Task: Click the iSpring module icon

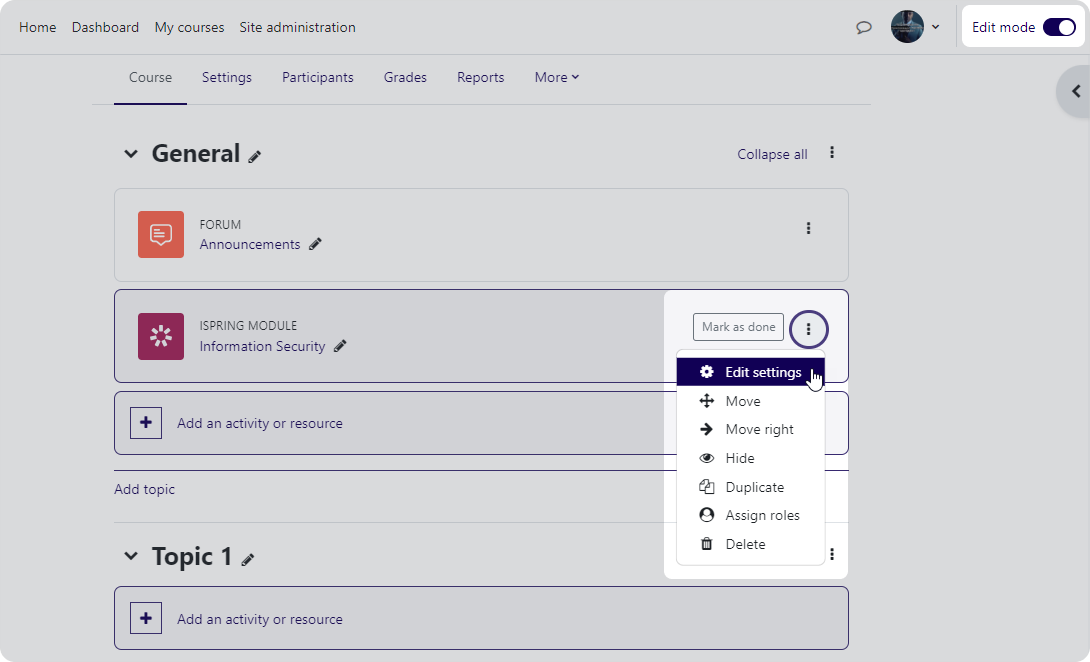Action: (x=161, y=337)
